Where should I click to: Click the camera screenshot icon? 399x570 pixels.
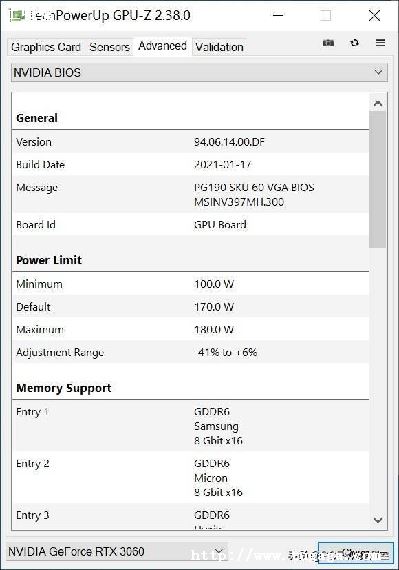click(x=328, y=43)
